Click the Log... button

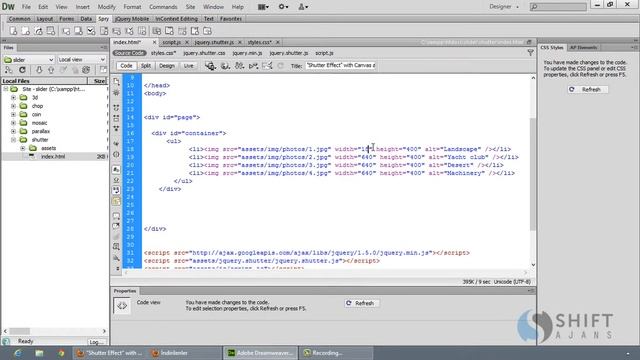coord(97,342)
